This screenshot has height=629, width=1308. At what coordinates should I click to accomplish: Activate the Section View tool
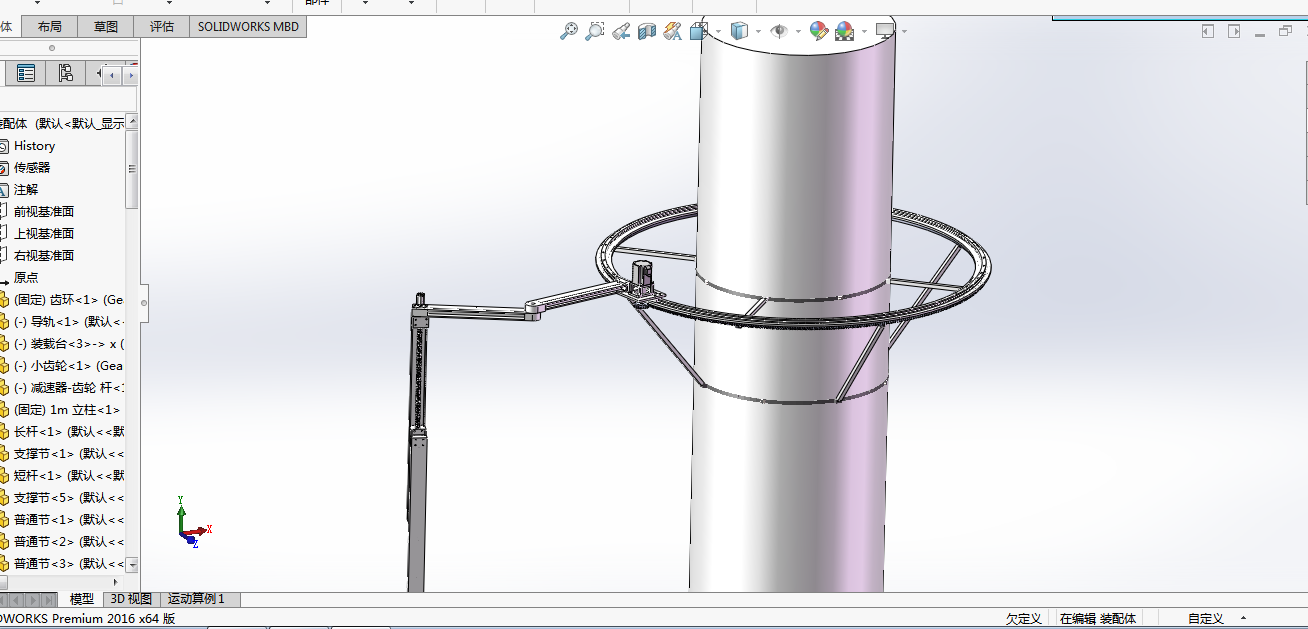pyautogui.click(x=647, y=32)
